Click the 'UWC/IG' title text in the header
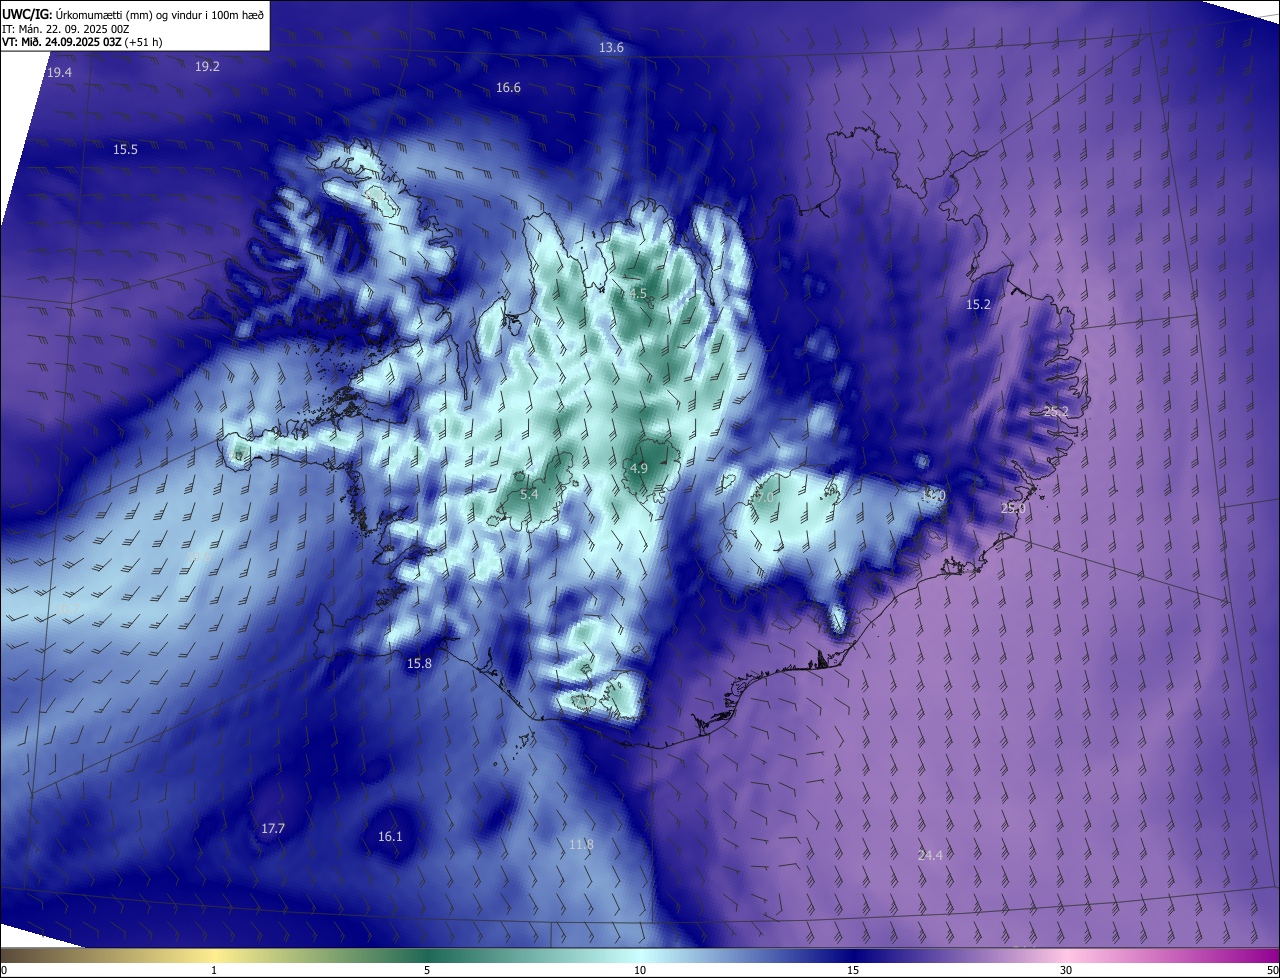1280x978 pixels. click(x=27, y=14)
